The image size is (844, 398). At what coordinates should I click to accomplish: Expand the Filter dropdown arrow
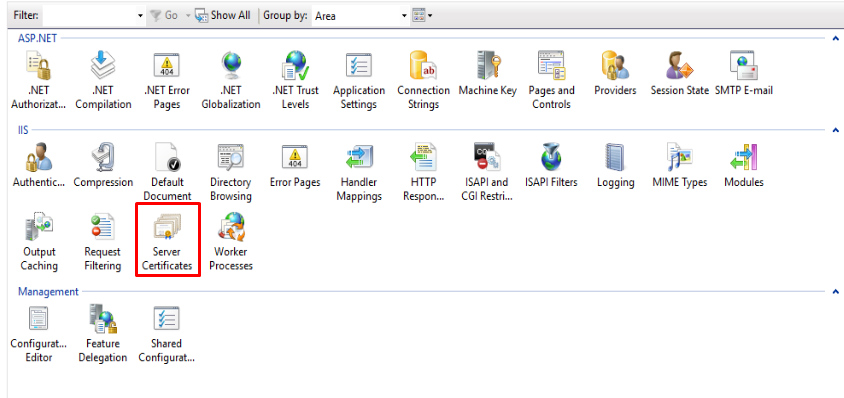(140, 16)
